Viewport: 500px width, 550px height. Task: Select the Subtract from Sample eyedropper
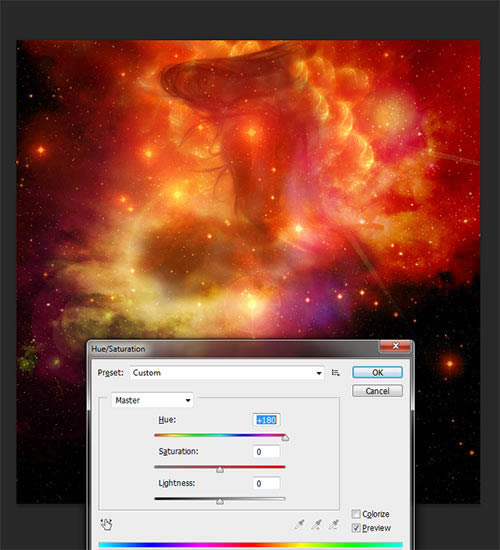pos(334,525)
